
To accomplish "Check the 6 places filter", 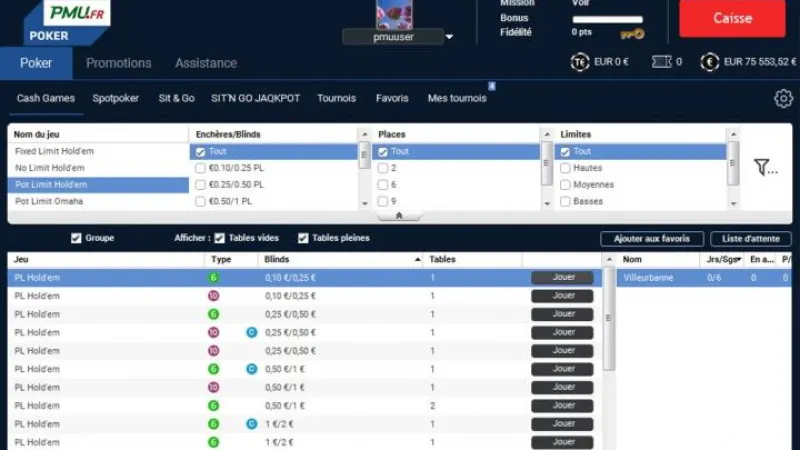I will [383, 185].
